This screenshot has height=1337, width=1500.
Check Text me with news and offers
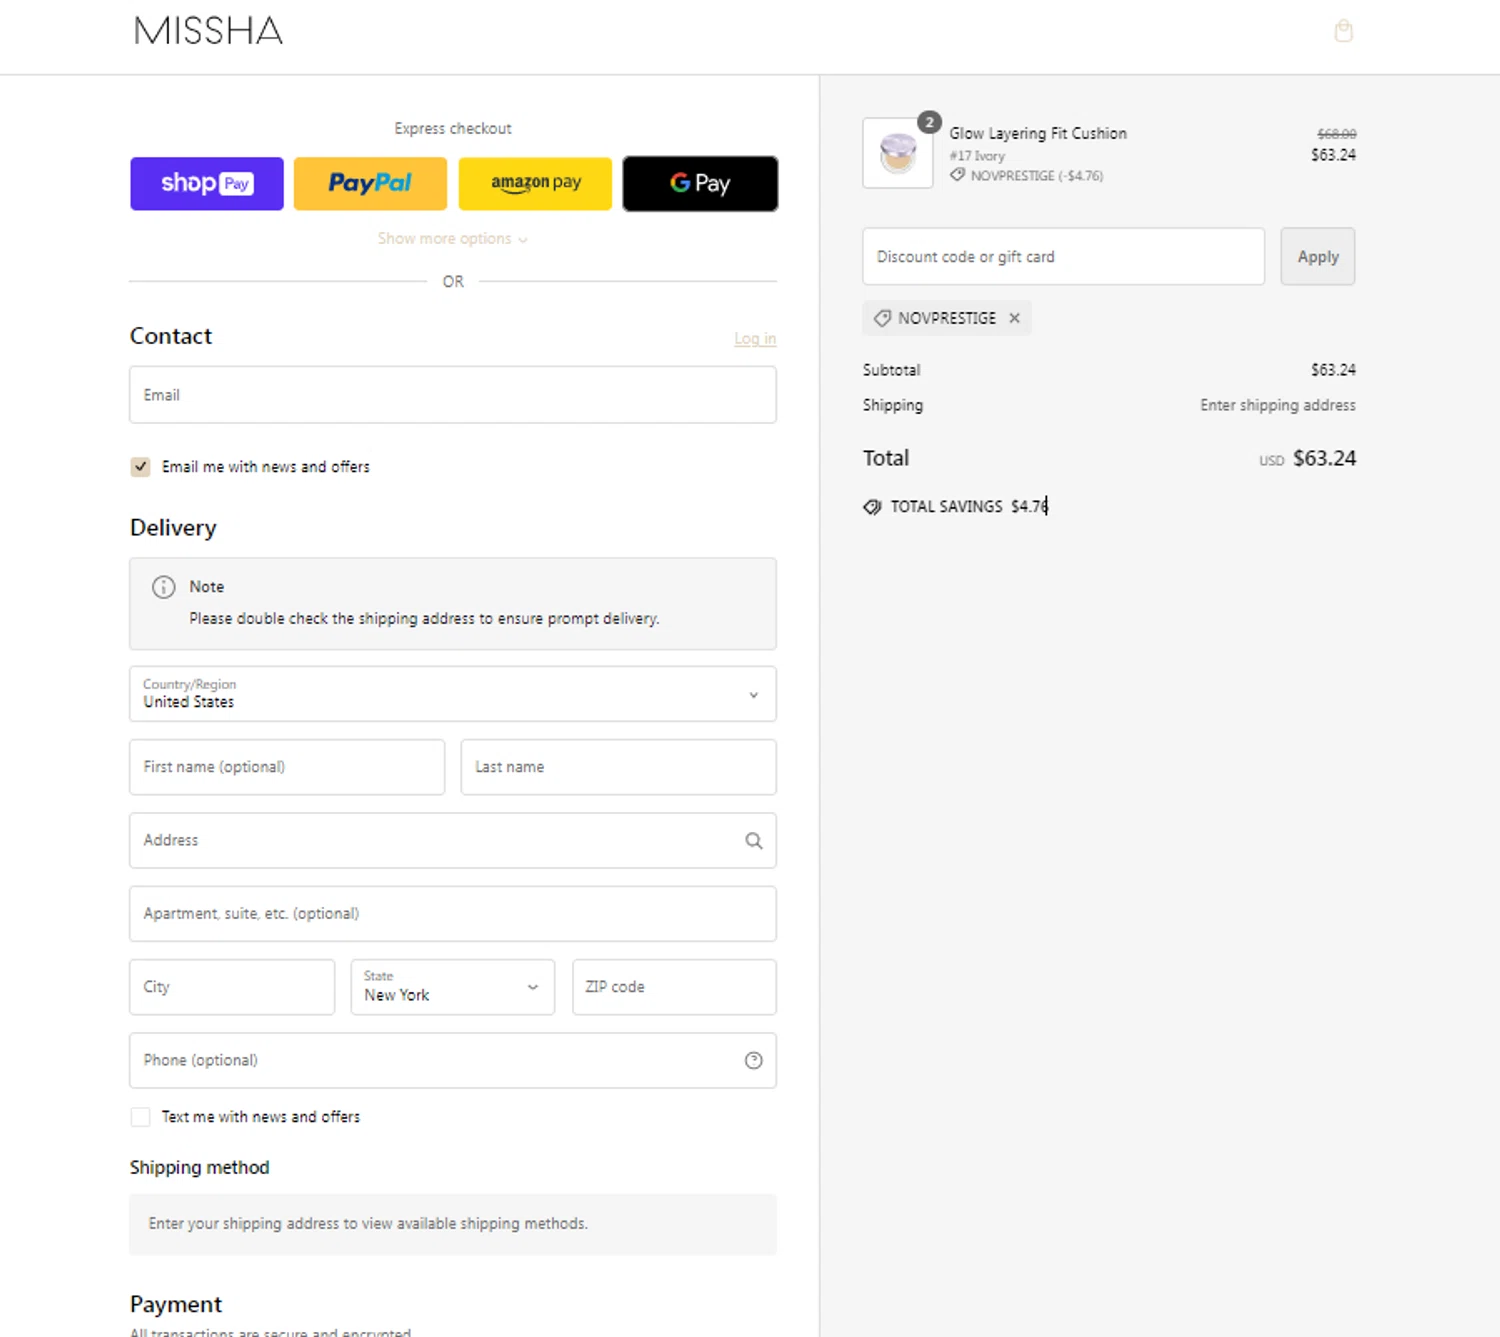click(141, 1117)
